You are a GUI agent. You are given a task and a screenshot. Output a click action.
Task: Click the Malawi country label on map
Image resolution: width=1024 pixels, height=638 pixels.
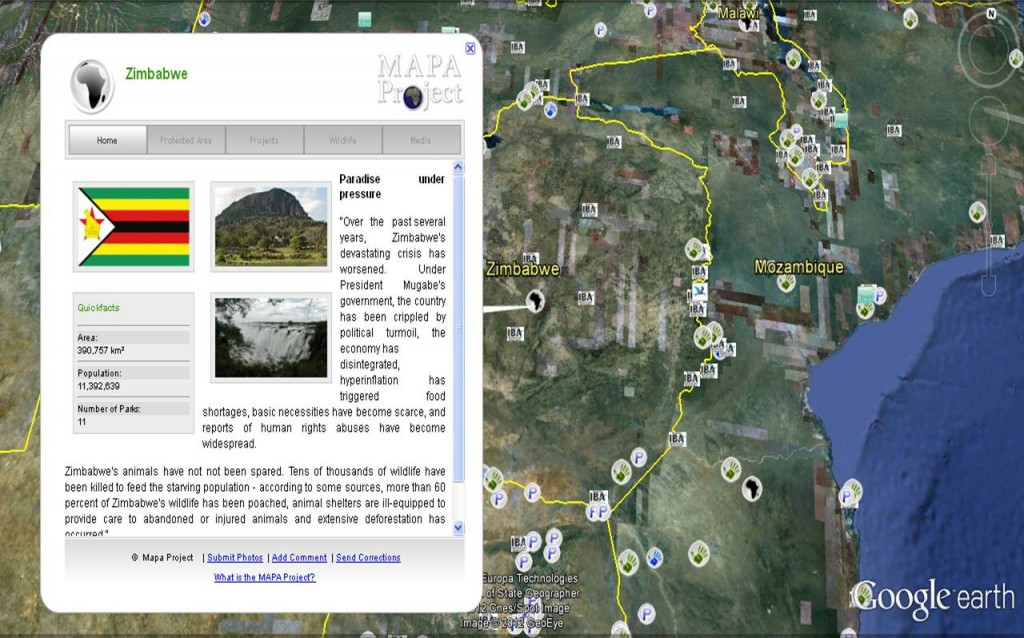pyautogui.click(x=739, y=13)
